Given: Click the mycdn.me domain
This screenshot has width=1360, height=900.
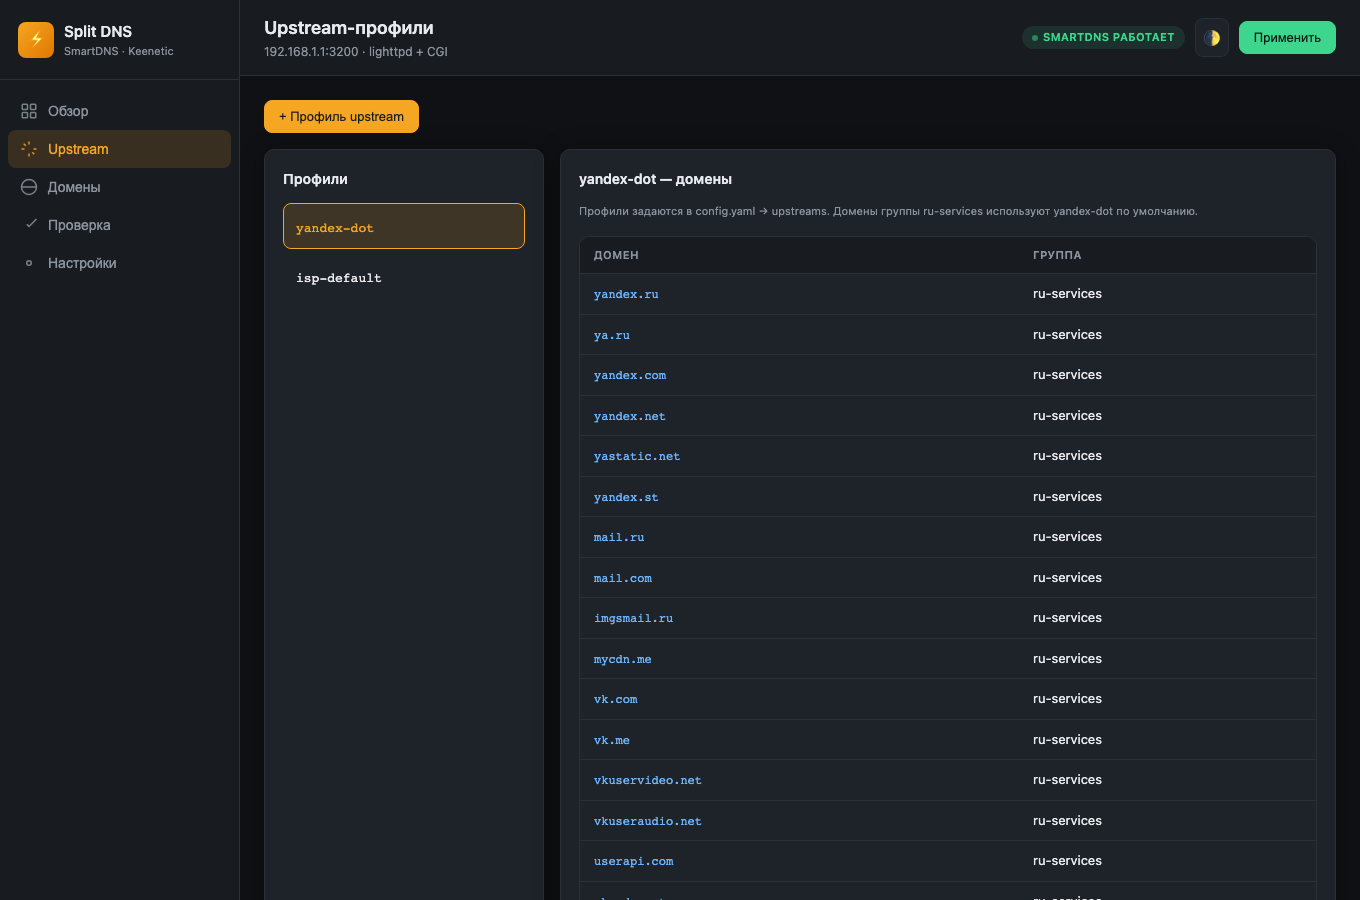Looking at the screenshot, I should 623,659.
